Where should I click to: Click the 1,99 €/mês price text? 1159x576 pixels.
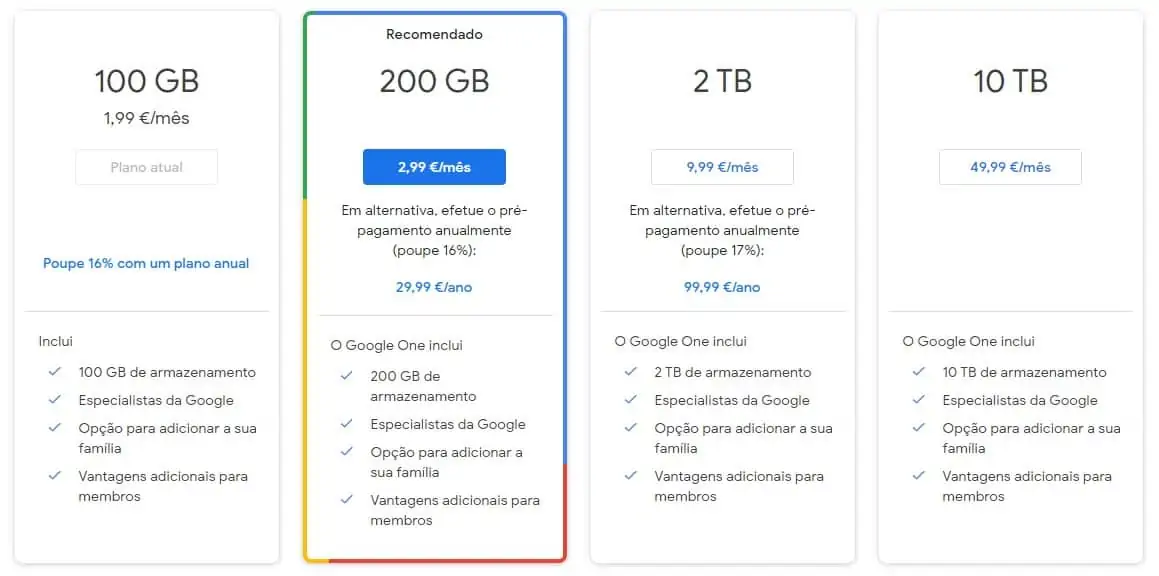pyautogui.click(x=146, y=118)
